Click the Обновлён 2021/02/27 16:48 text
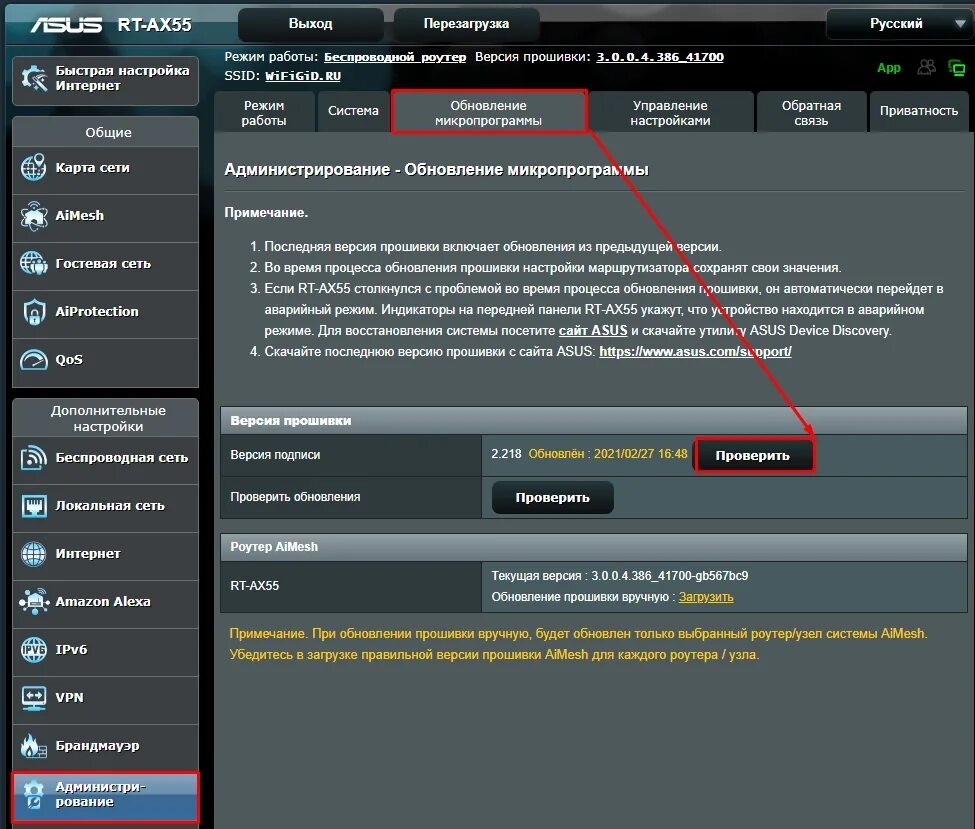Screen dimensions: 975x829 [x=608, y=454]
